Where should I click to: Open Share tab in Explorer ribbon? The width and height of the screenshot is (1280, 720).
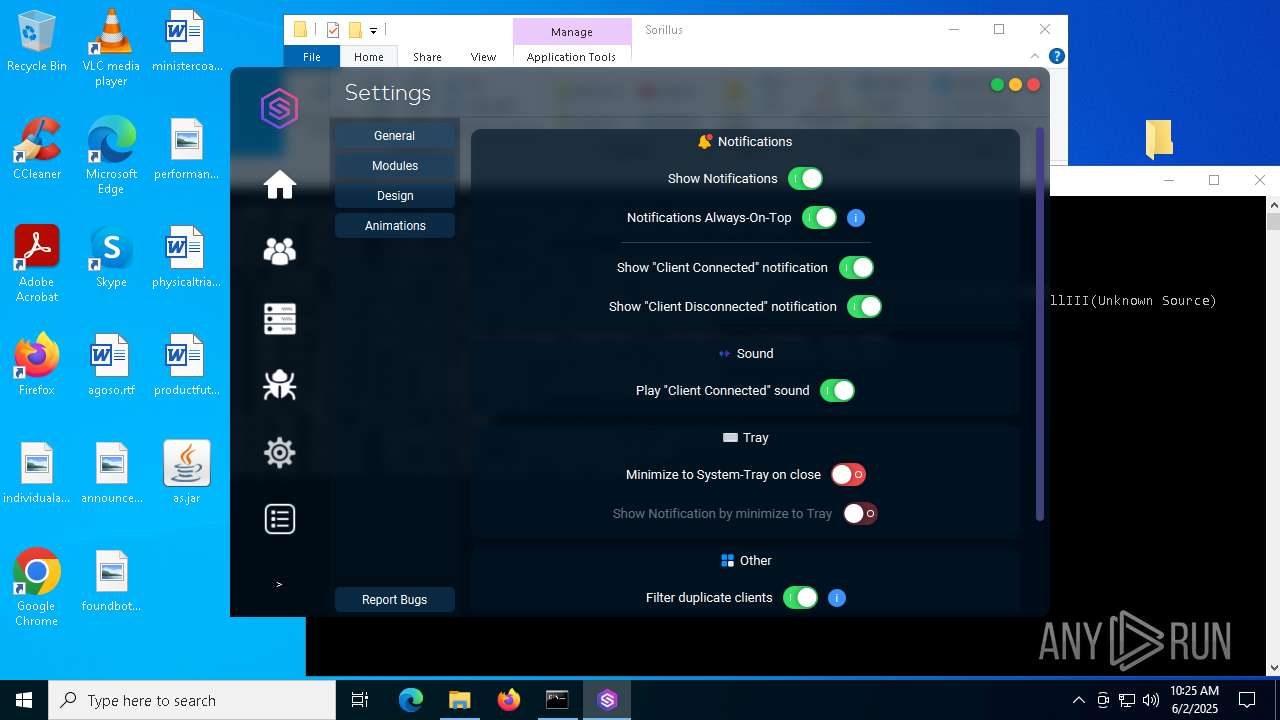(x=427, y=57)
